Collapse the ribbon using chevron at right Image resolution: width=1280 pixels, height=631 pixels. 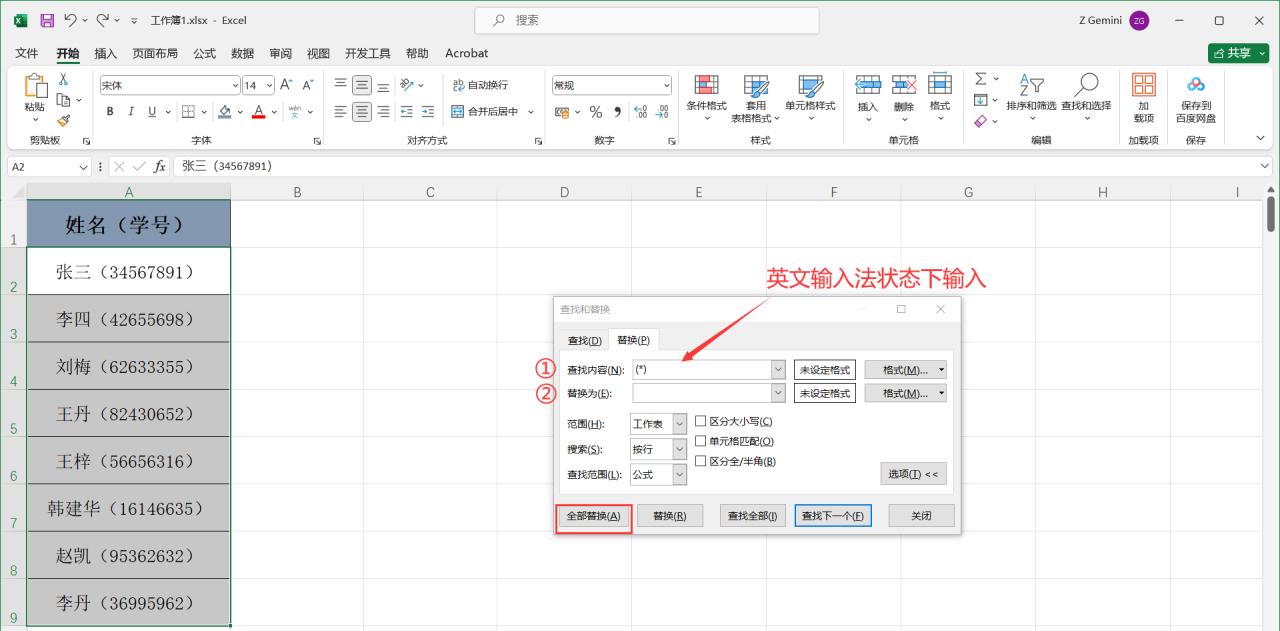[x=1261, y=138]
